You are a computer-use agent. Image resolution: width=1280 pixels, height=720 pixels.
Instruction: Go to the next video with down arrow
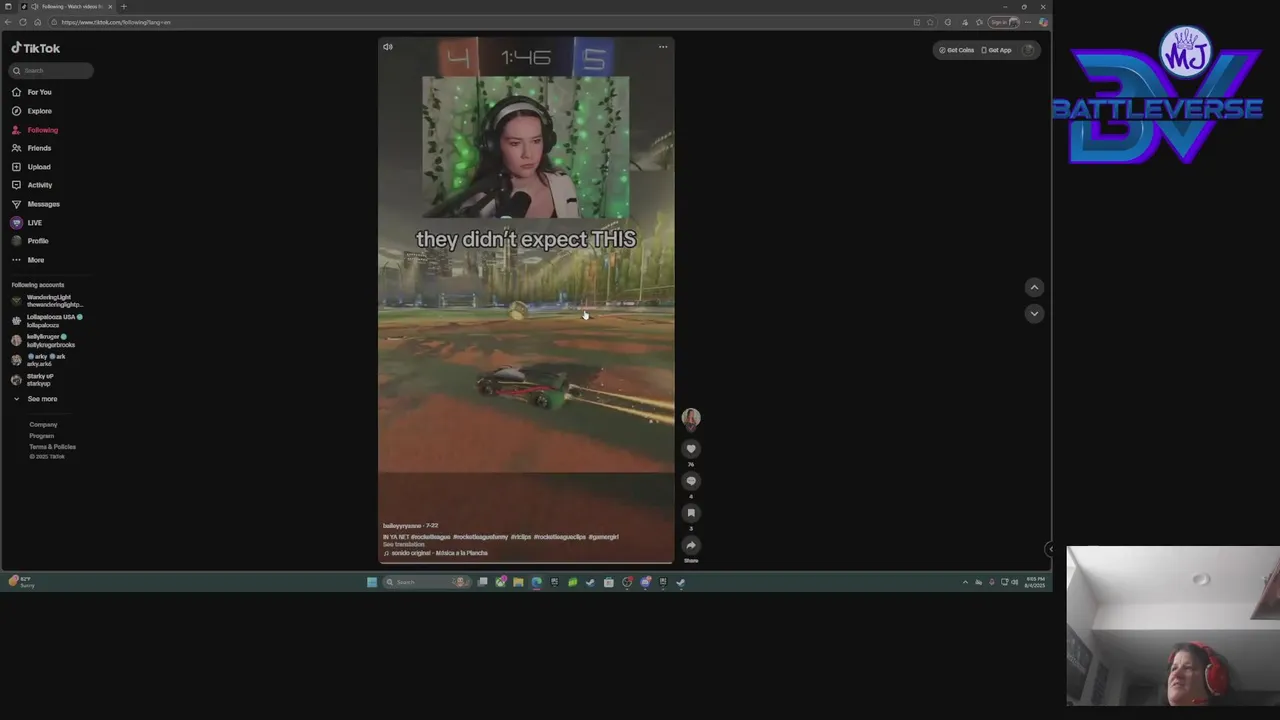[x=1035, y=313]
